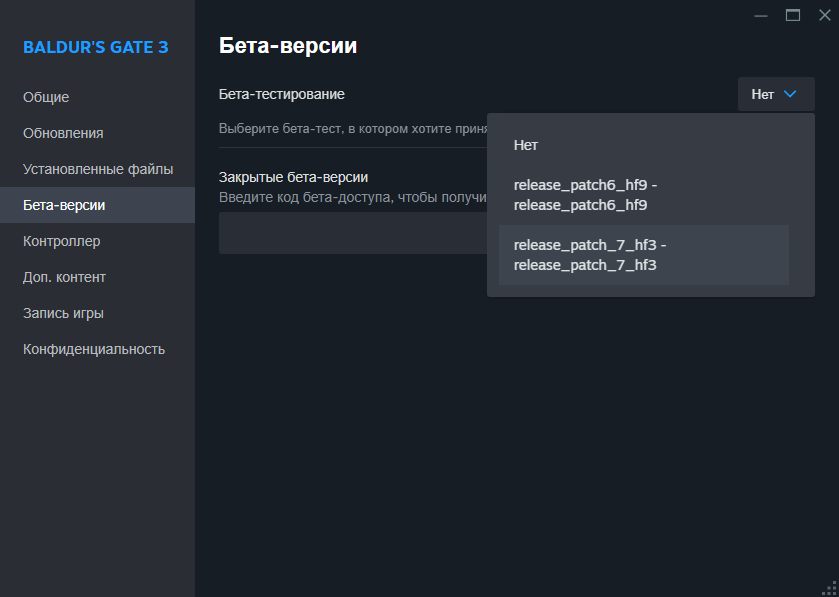Image resolution: width=839 pixels, height=597 pixels.
Task: Minimize the properties window
Action: tap(761, 16)
